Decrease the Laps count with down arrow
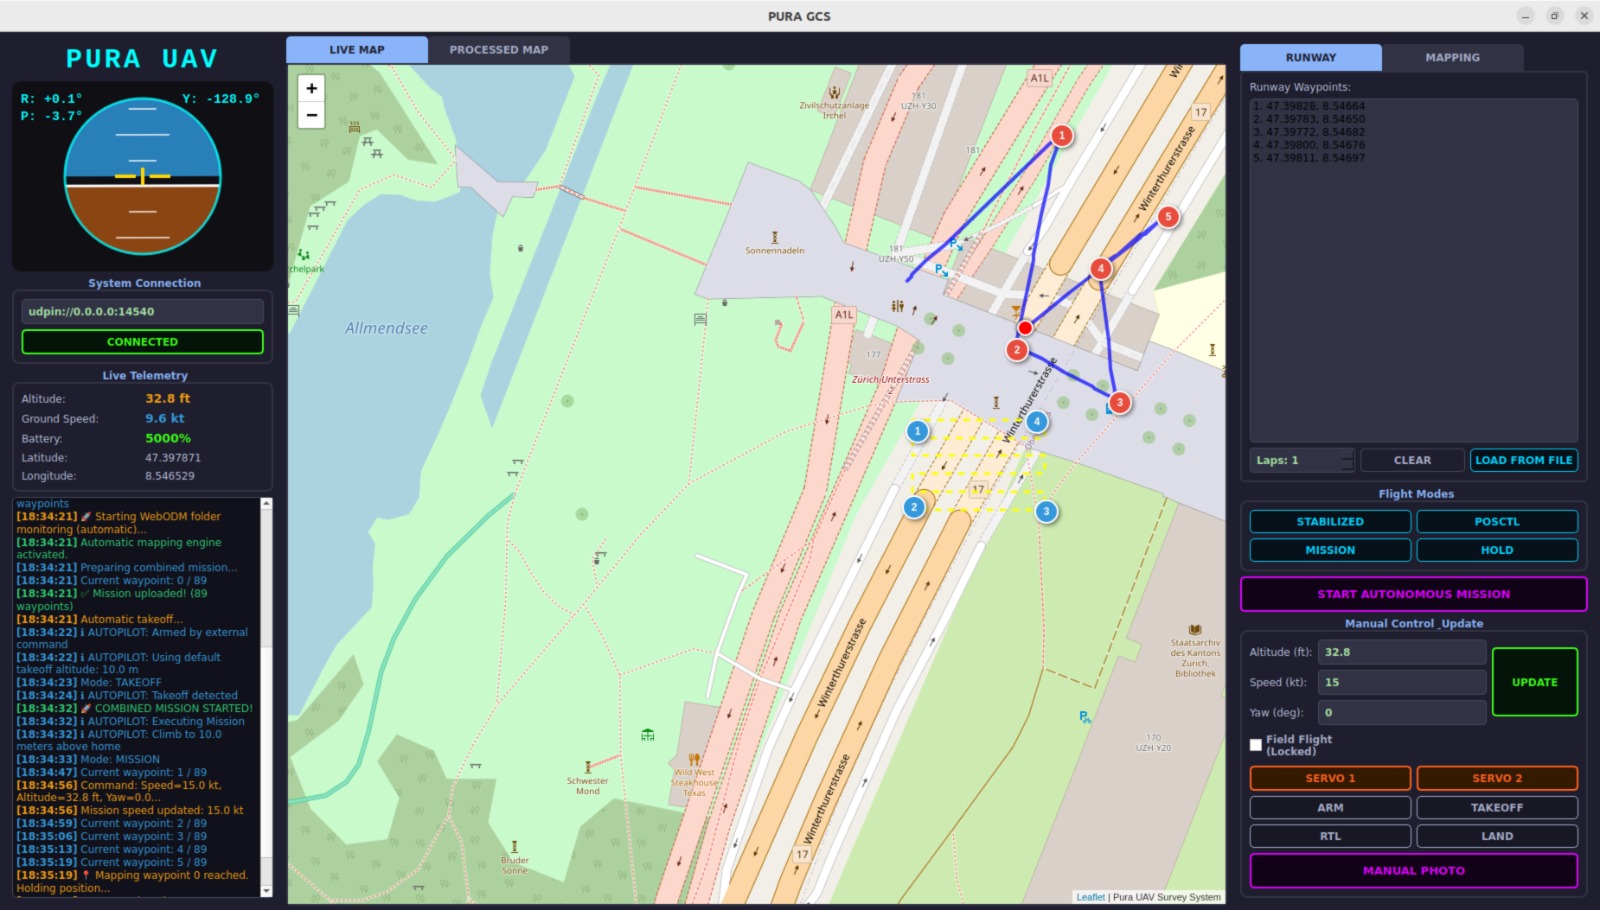The height and width of the screenshot is (910, 1600). click(1348, 466)
